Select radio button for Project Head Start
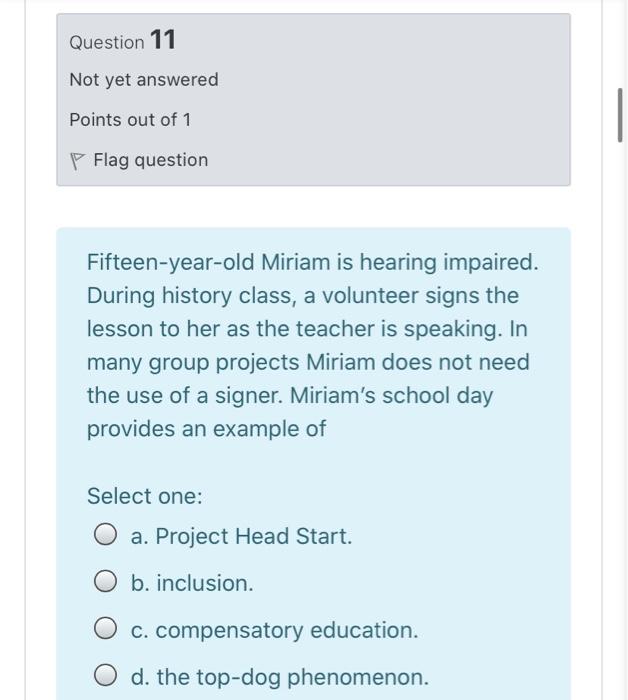The image size is (628, 700). coord(106,534)
